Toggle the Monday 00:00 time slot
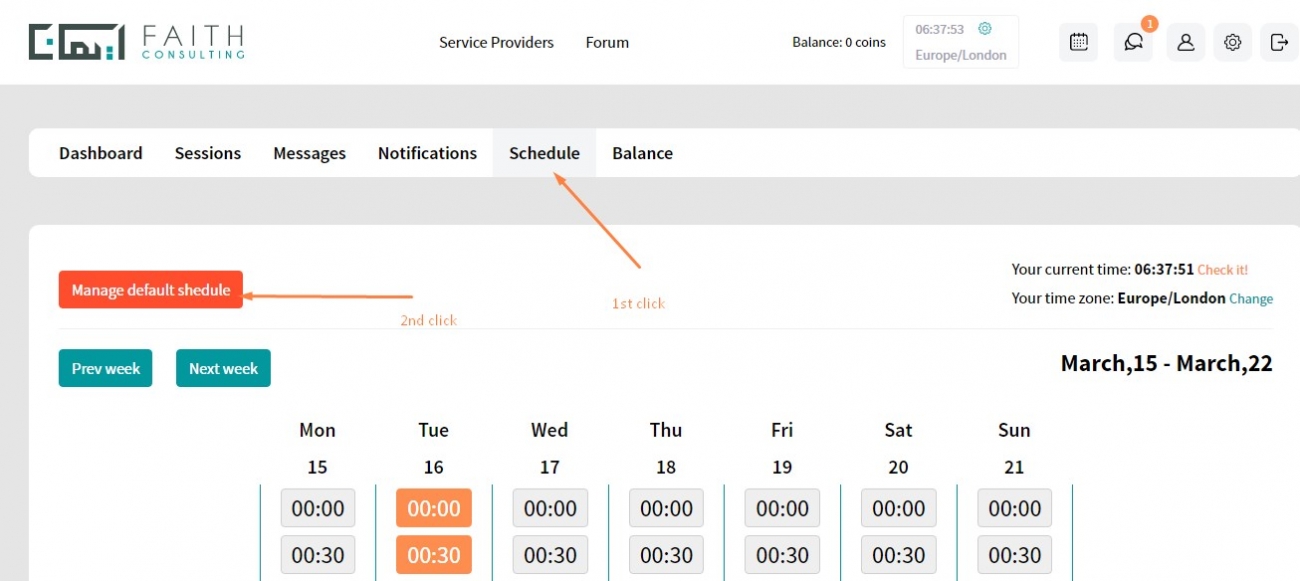Screen dimensions: 1300x581 pyautogui.click(x=318, y=508)
